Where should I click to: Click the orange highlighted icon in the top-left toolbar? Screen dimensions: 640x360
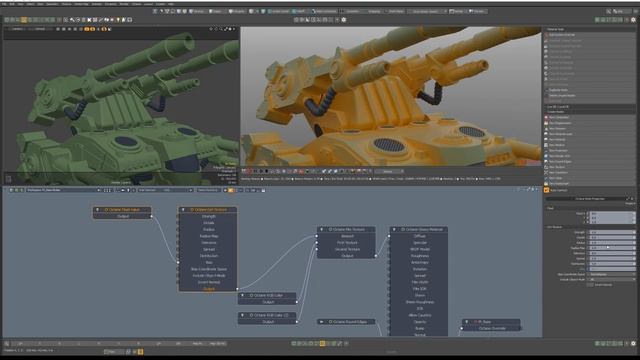24,20
